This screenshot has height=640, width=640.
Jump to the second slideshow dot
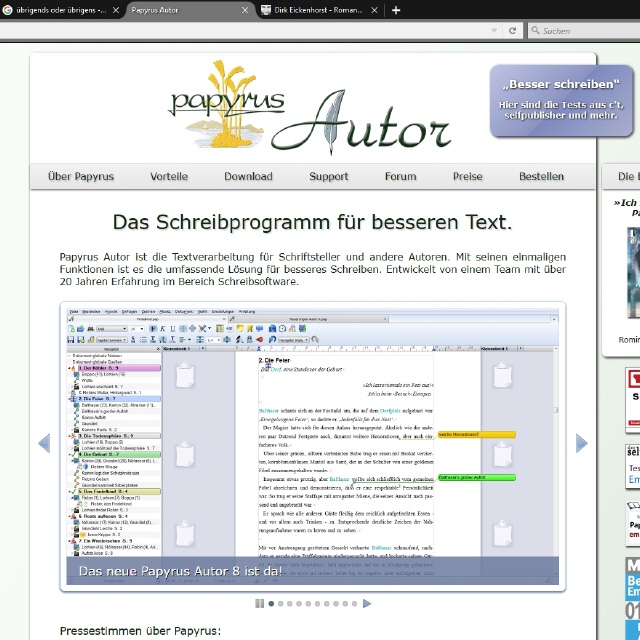pos(280,604)
